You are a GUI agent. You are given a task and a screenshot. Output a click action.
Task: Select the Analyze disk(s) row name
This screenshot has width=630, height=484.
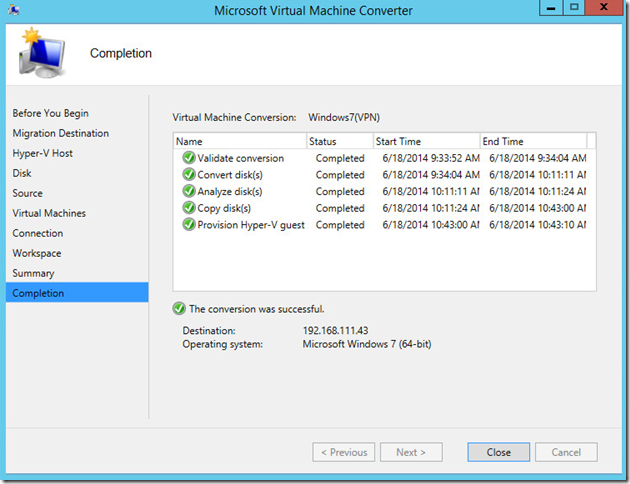tap(230, 192)
